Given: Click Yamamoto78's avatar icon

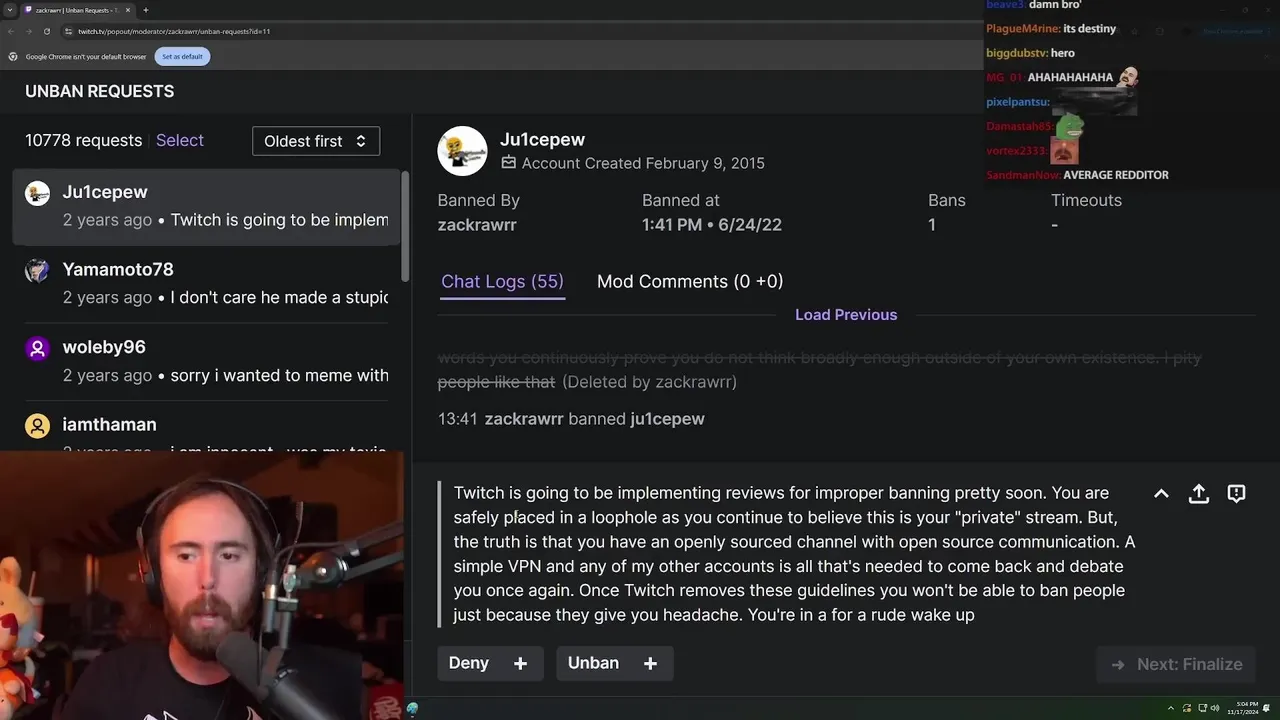Looking at the screenshot, I should (37, 271).
